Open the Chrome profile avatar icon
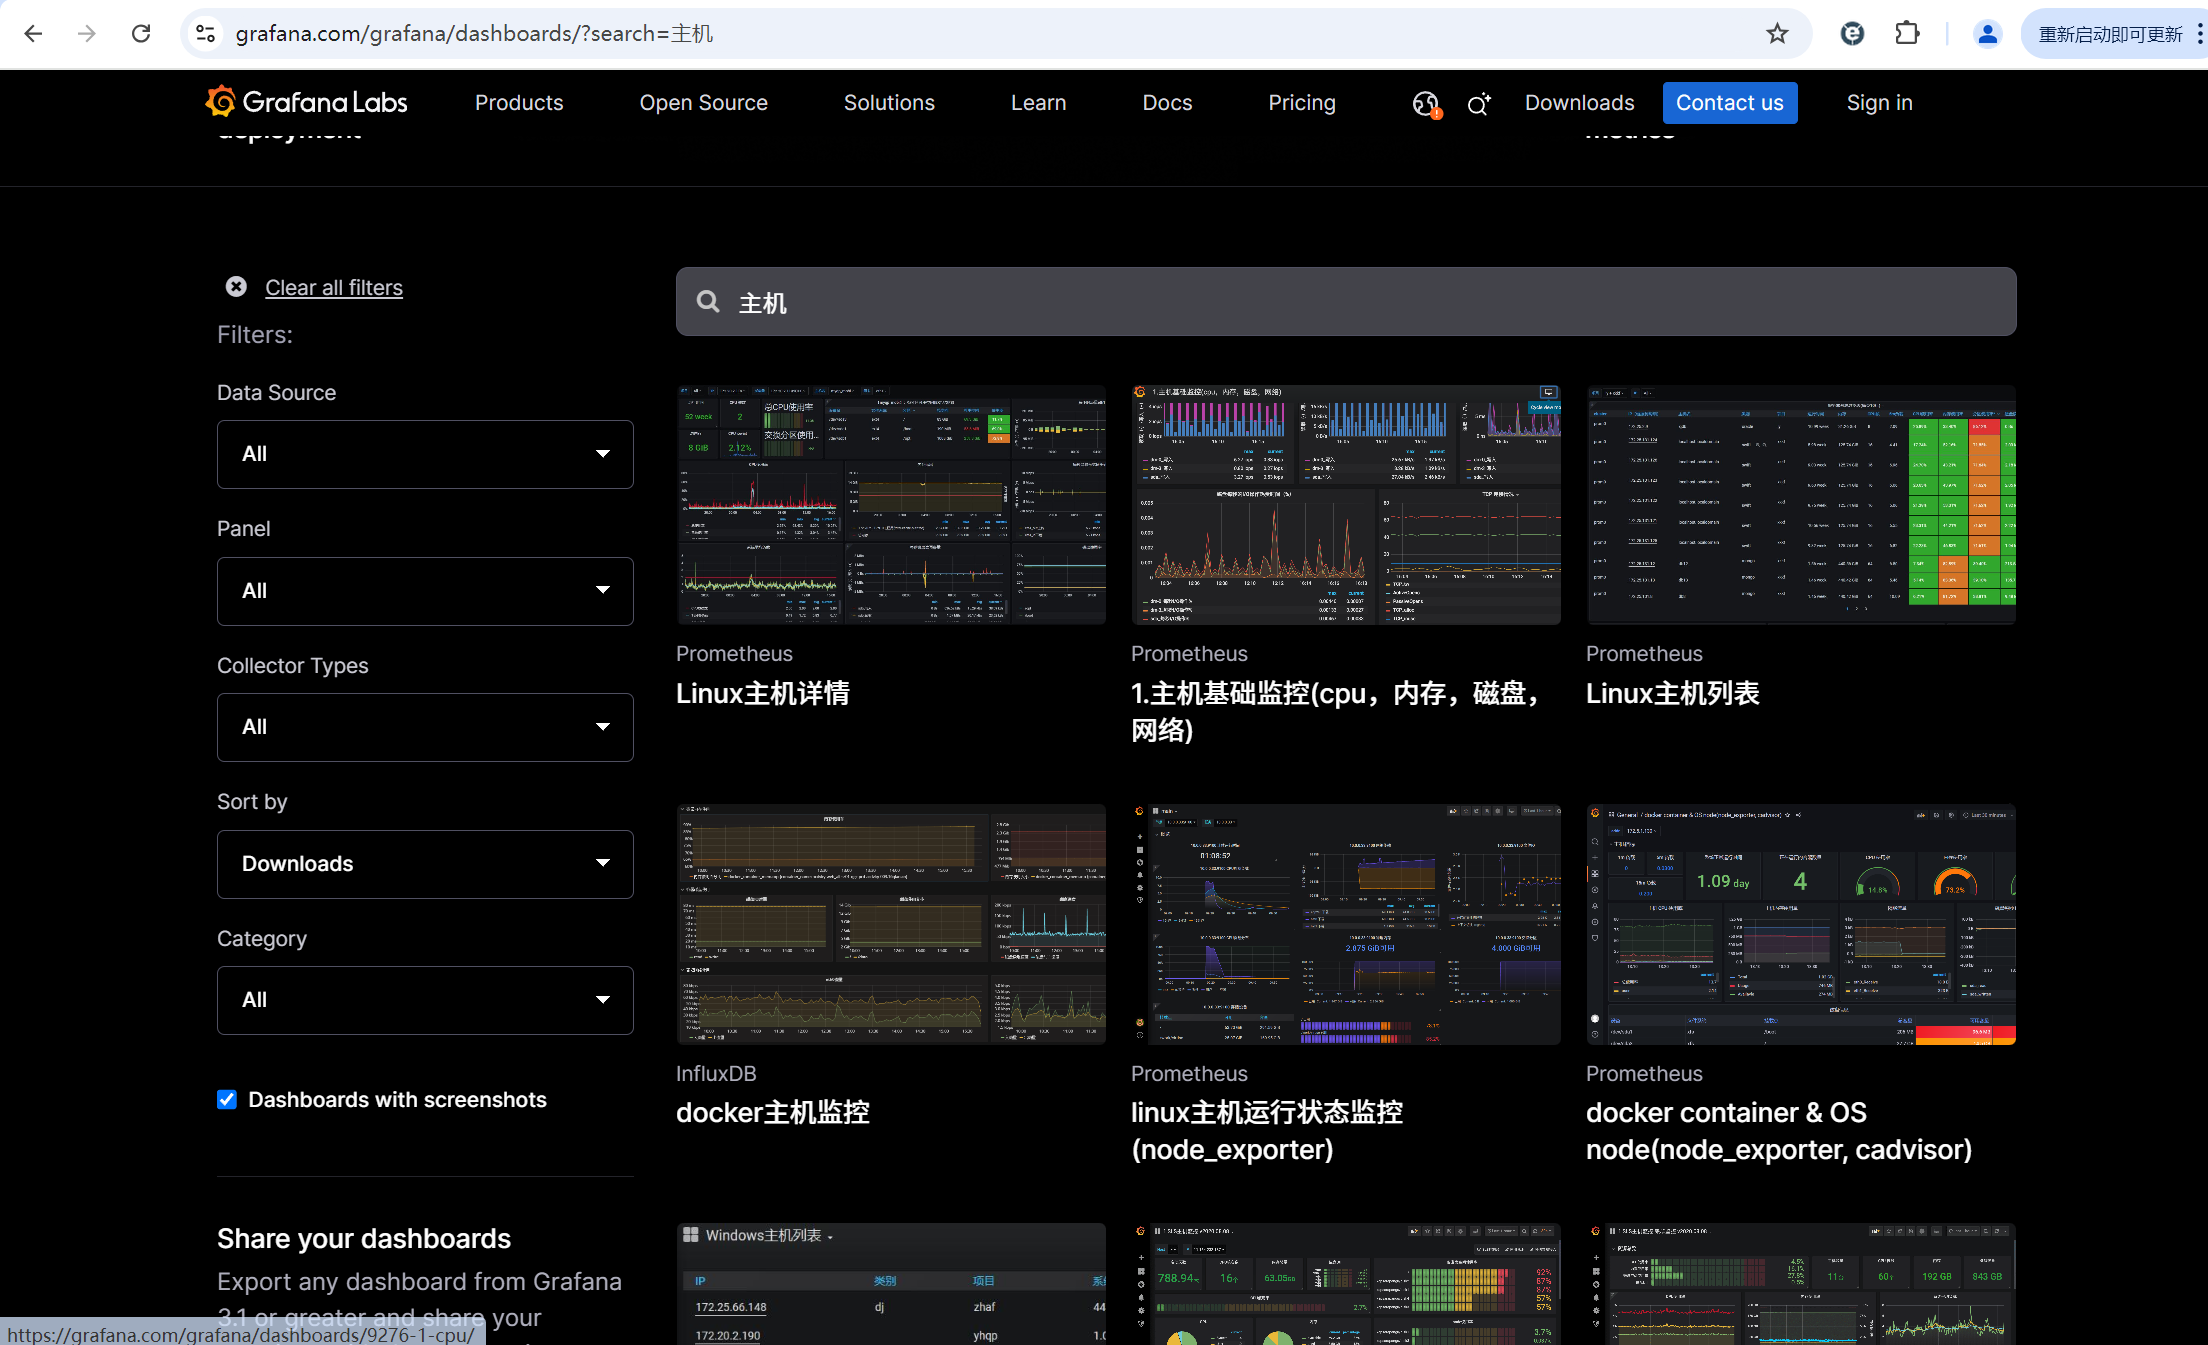2208x1345 pixels. click(1987, 34)
